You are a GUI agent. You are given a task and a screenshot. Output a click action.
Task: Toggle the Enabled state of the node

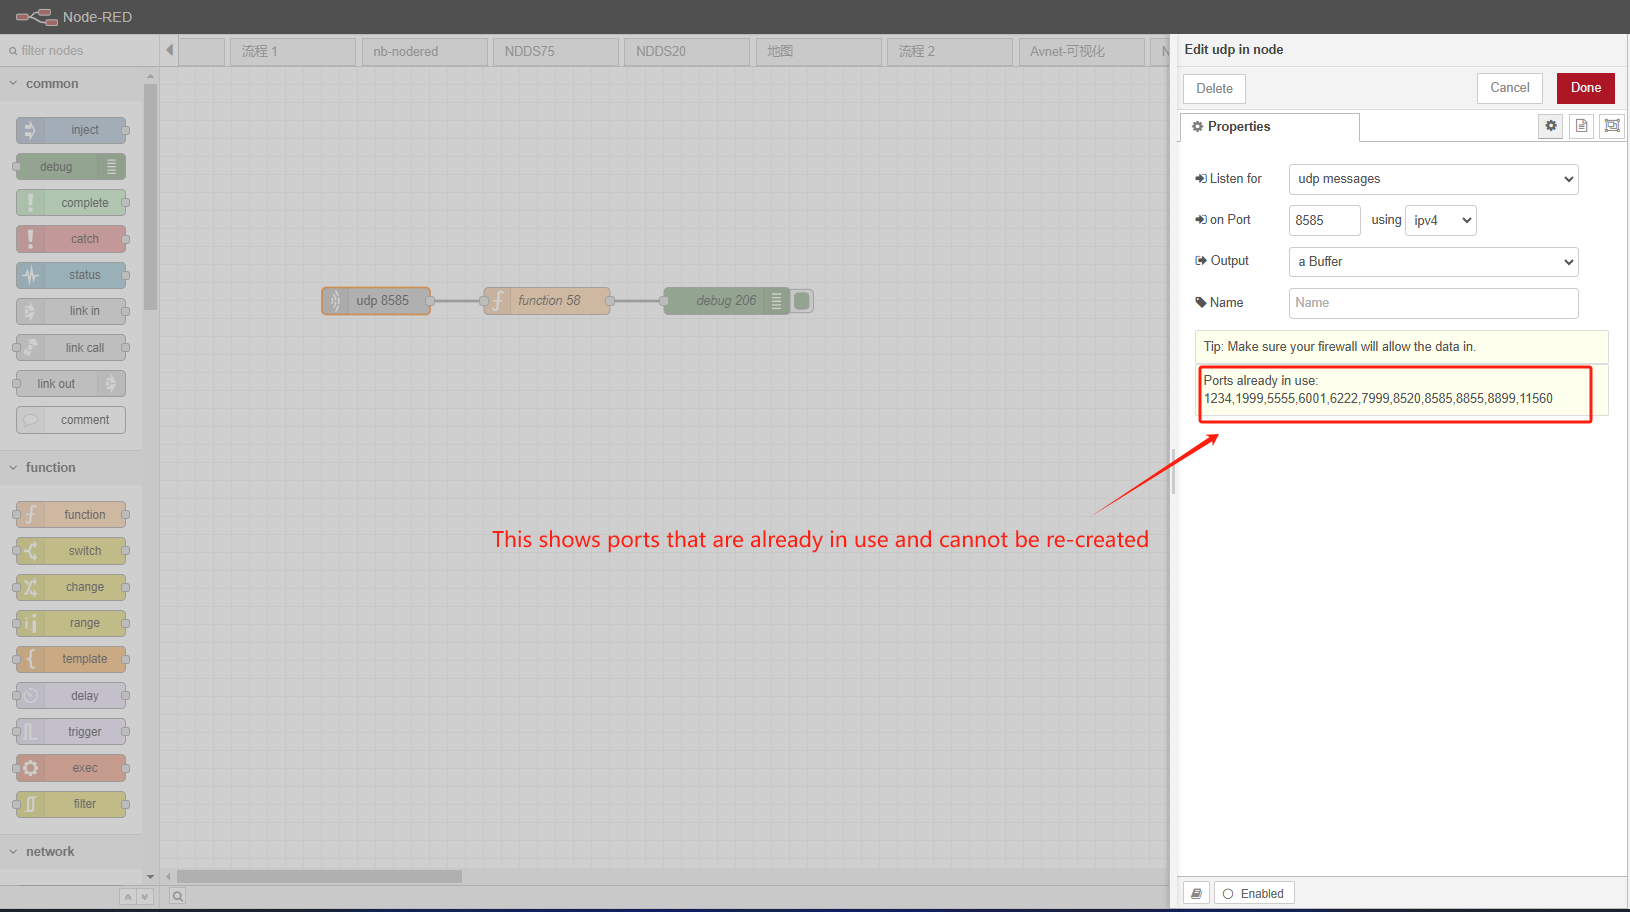(x=1254, y=893)
